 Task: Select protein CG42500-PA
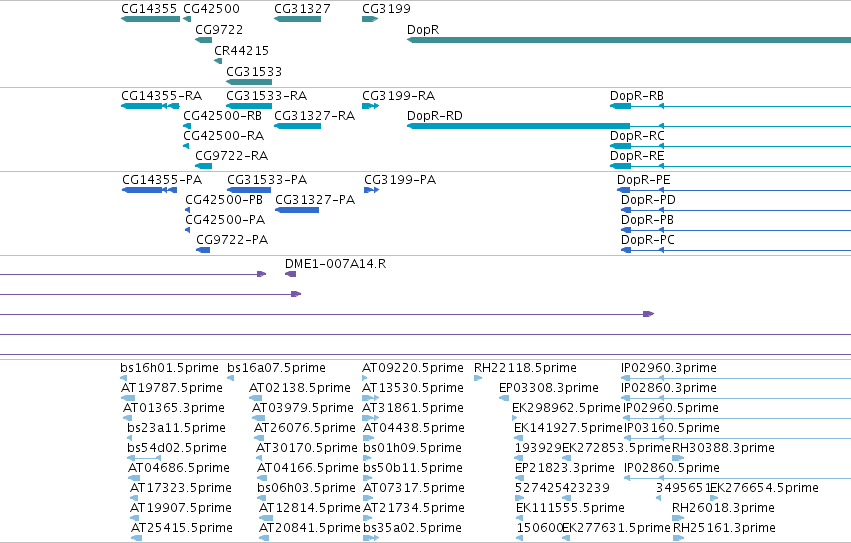coord(188,230)
